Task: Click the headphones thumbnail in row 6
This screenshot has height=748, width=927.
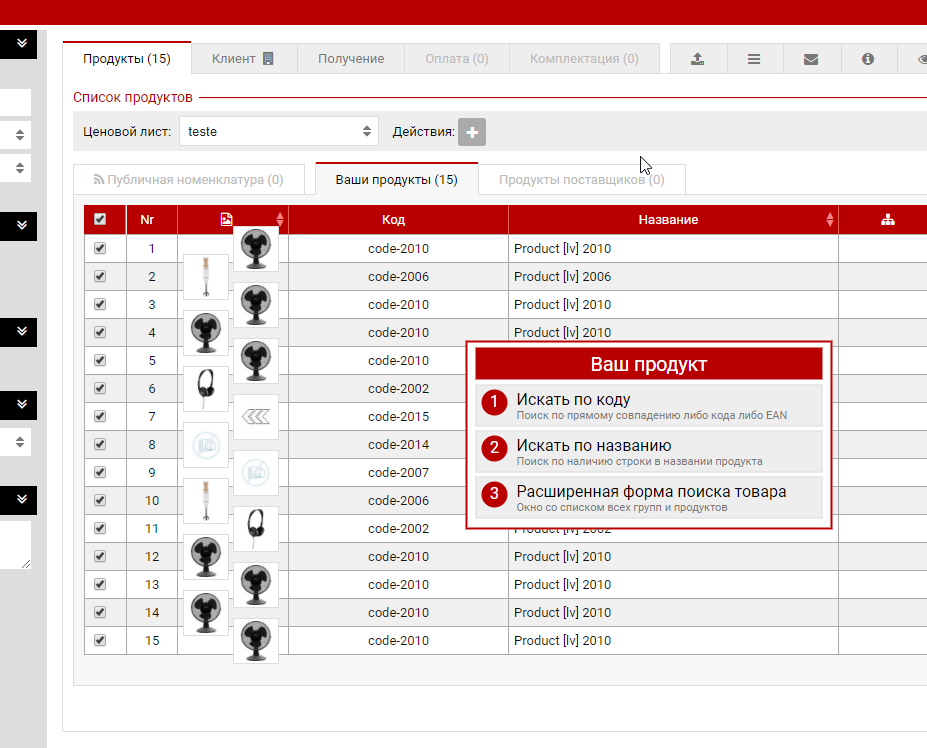Action: [206, 389]
